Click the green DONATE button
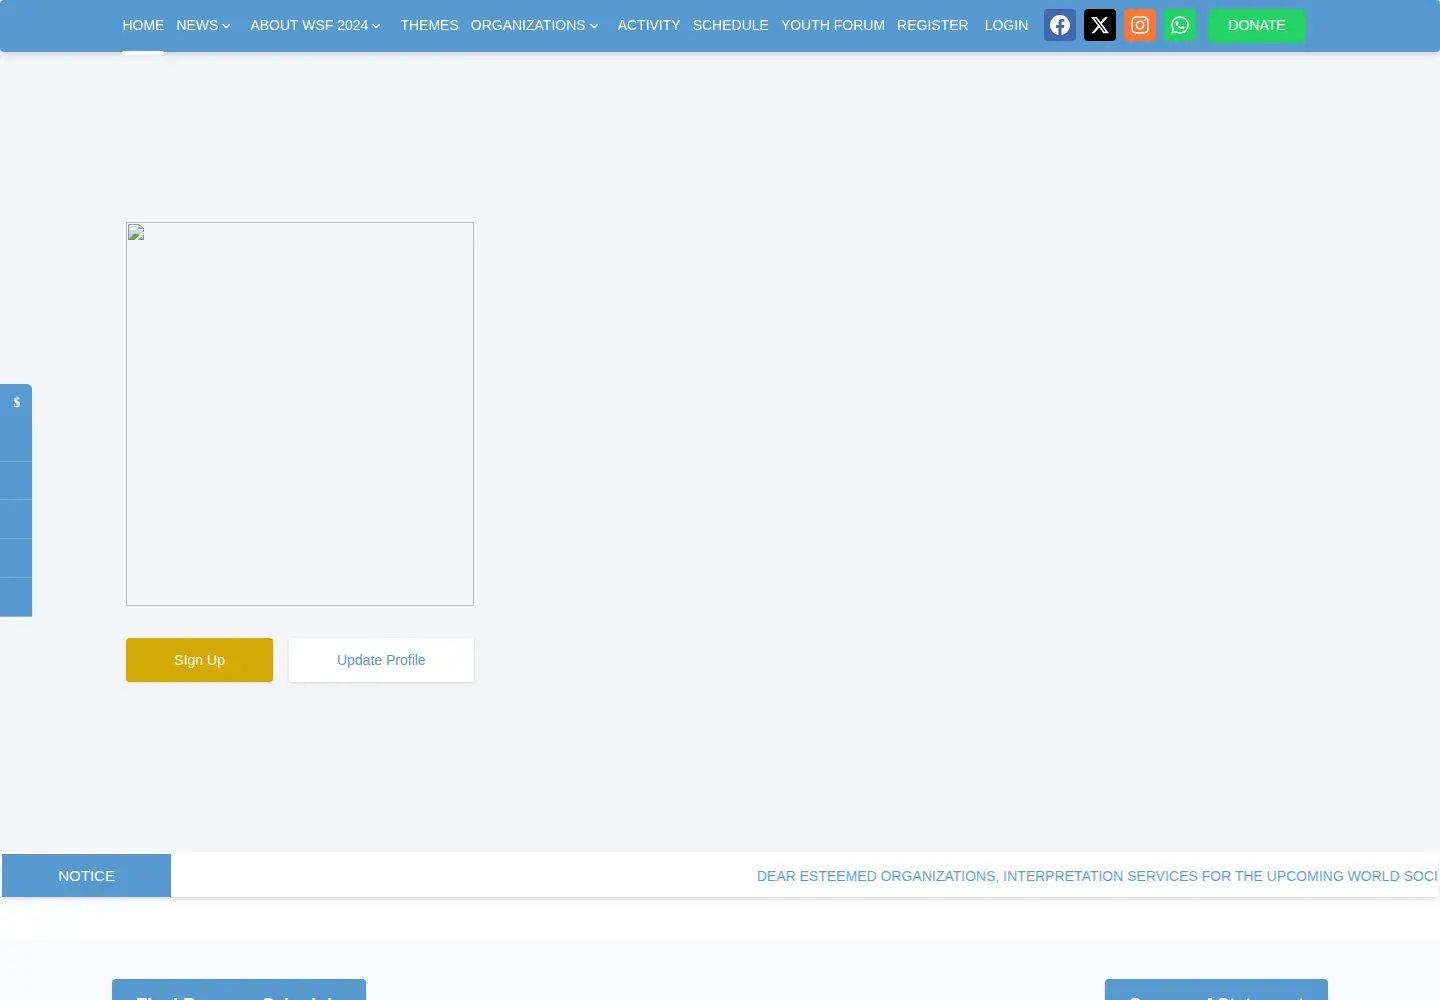 1257,25
